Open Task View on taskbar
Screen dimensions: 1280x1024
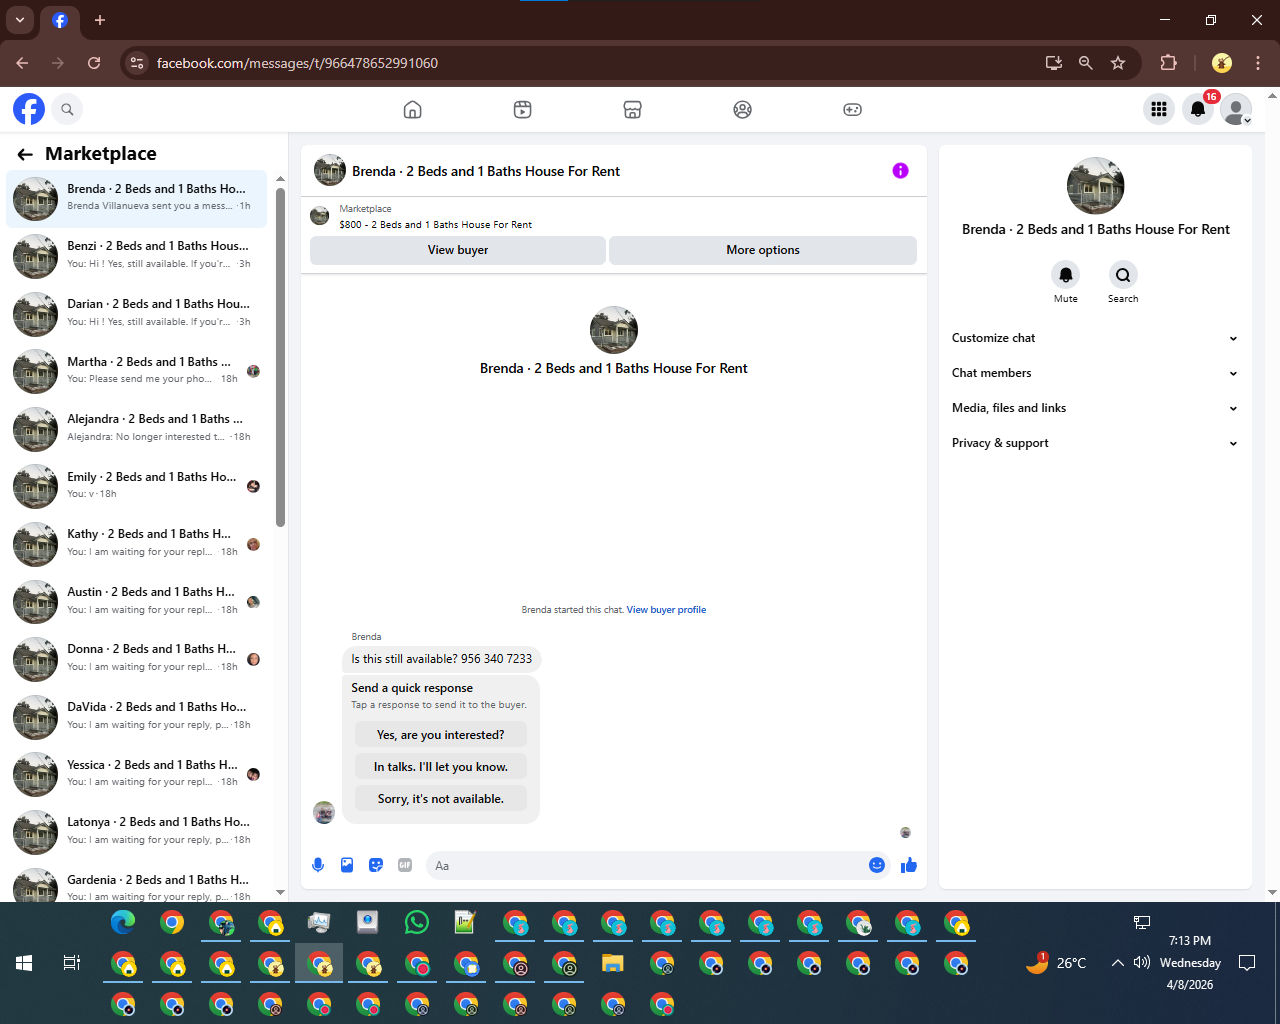click(x=72, y=963)
